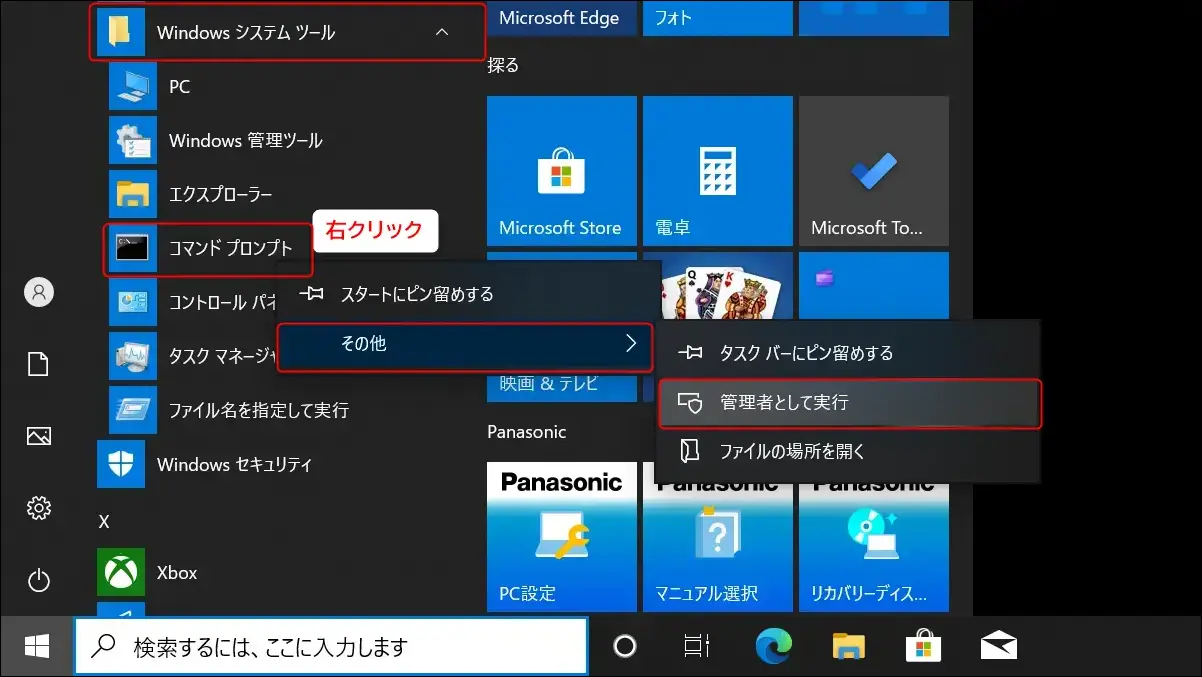1202x677 pixels.
Task: Click the 探る group heading
Action: [x=503, y=66]
